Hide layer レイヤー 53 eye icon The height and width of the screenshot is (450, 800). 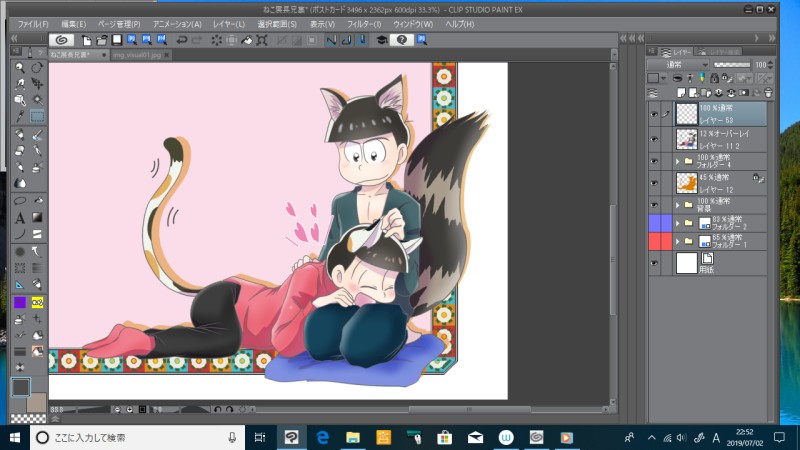pyautogui.click(x=654, y=115)
